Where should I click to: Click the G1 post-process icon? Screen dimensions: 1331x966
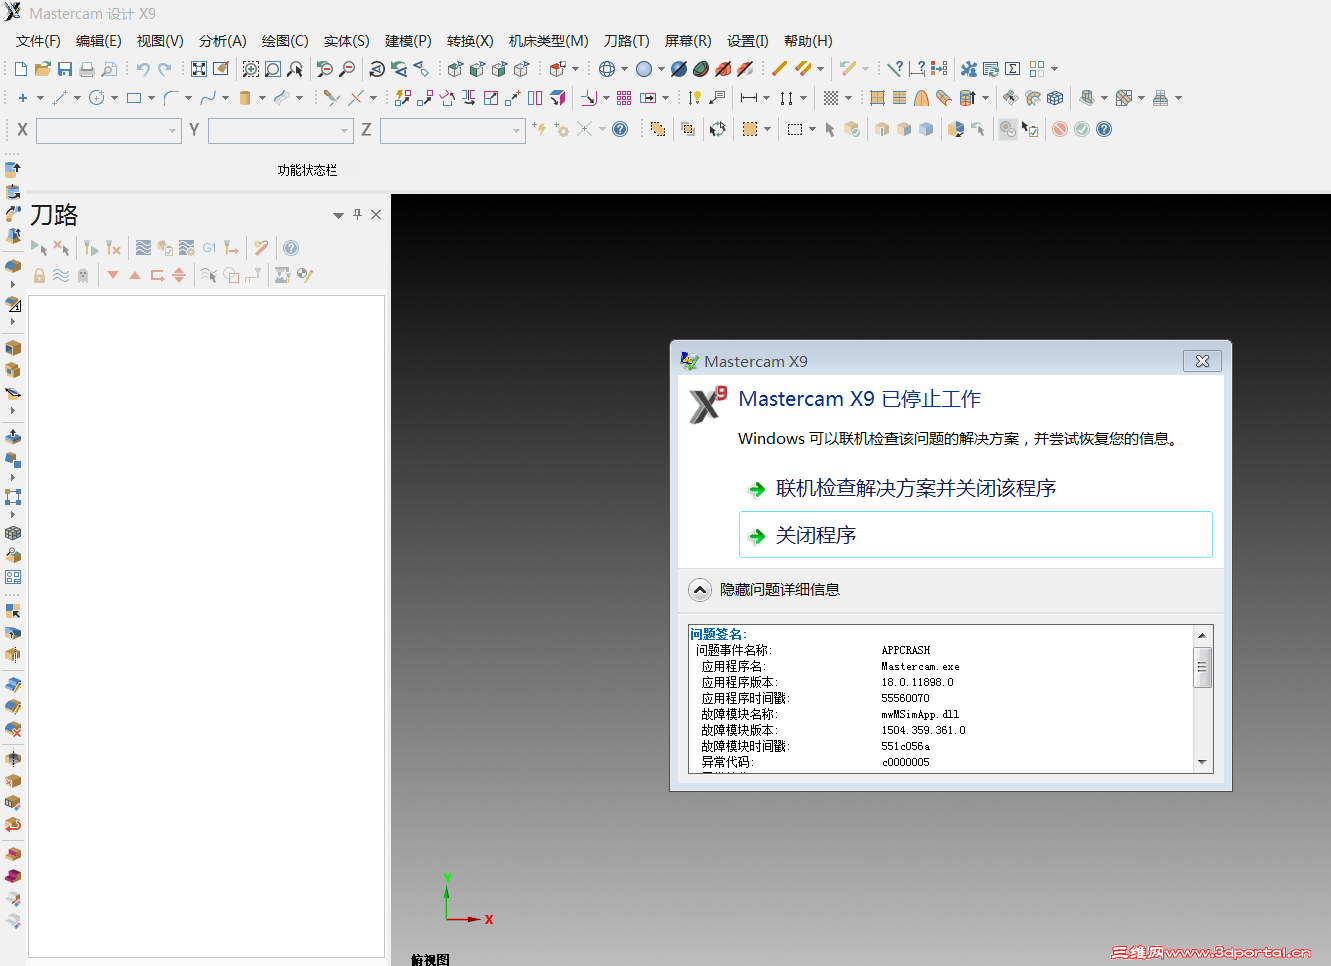(209, 248)
